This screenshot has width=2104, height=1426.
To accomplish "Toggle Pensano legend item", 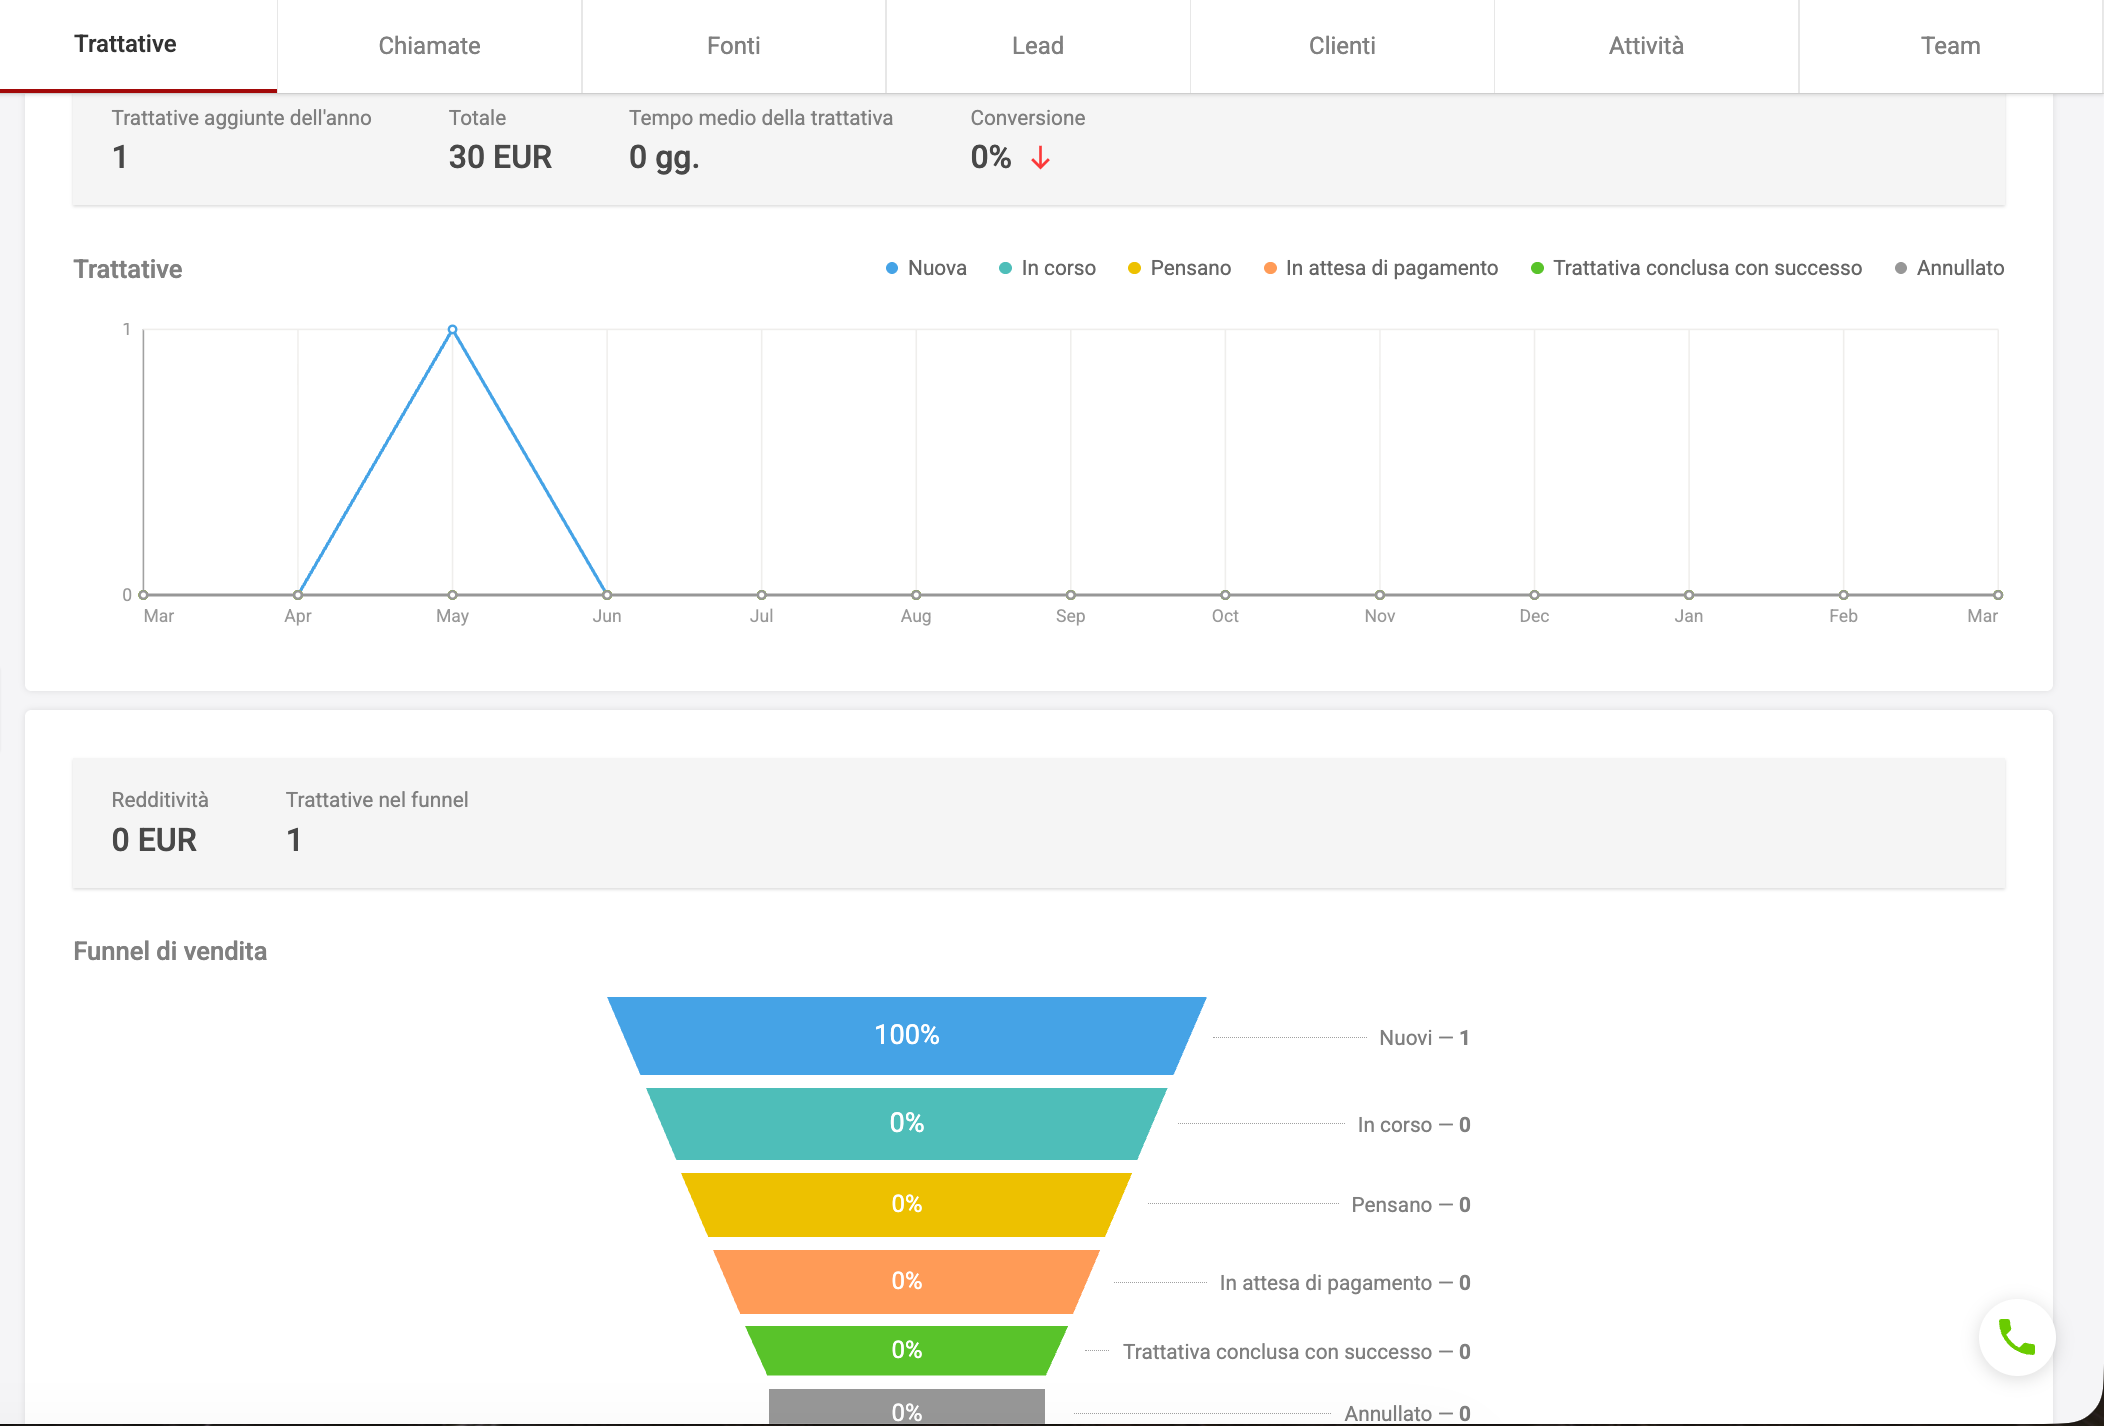I will (x=1179, y=268).
